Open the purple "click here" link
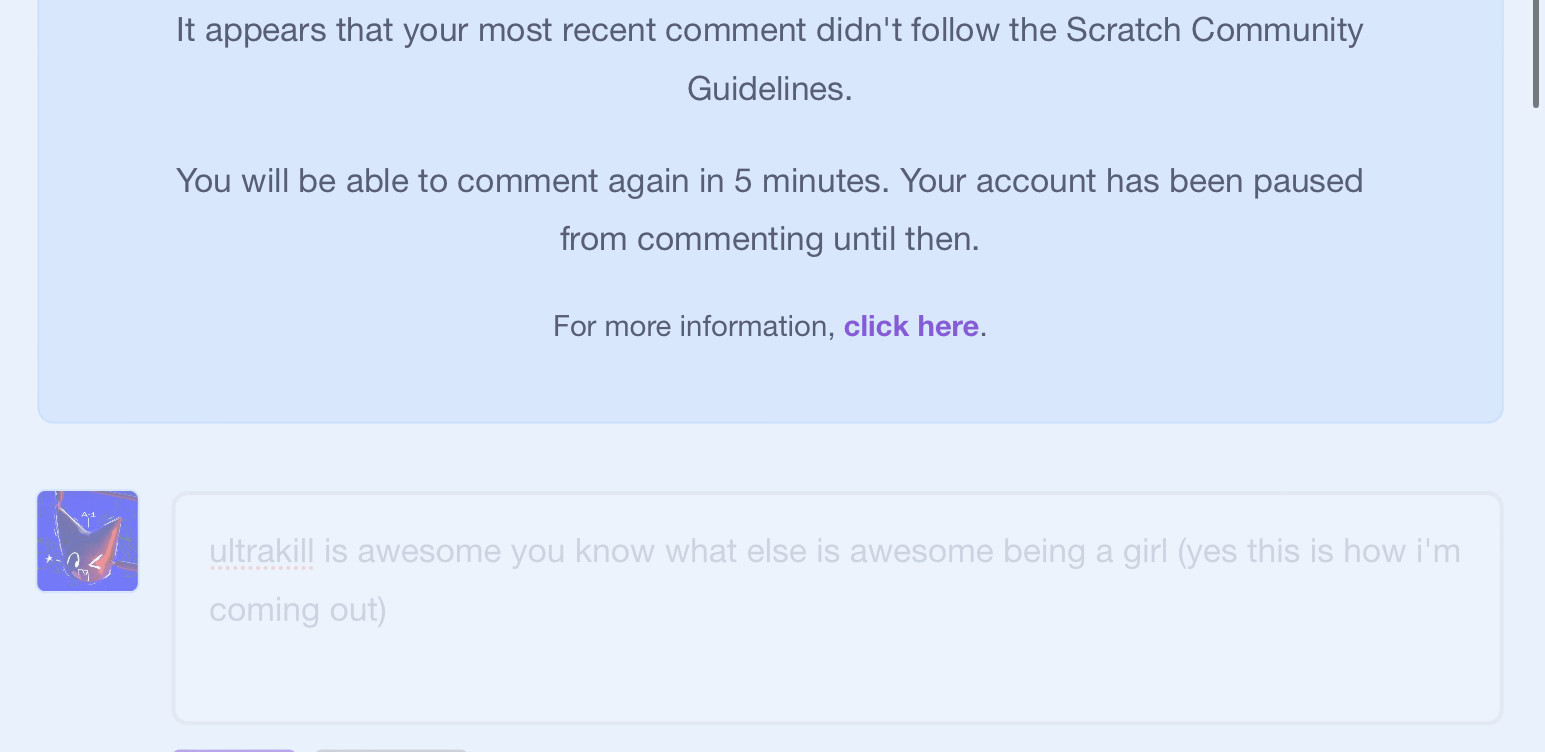 (910, 327)
